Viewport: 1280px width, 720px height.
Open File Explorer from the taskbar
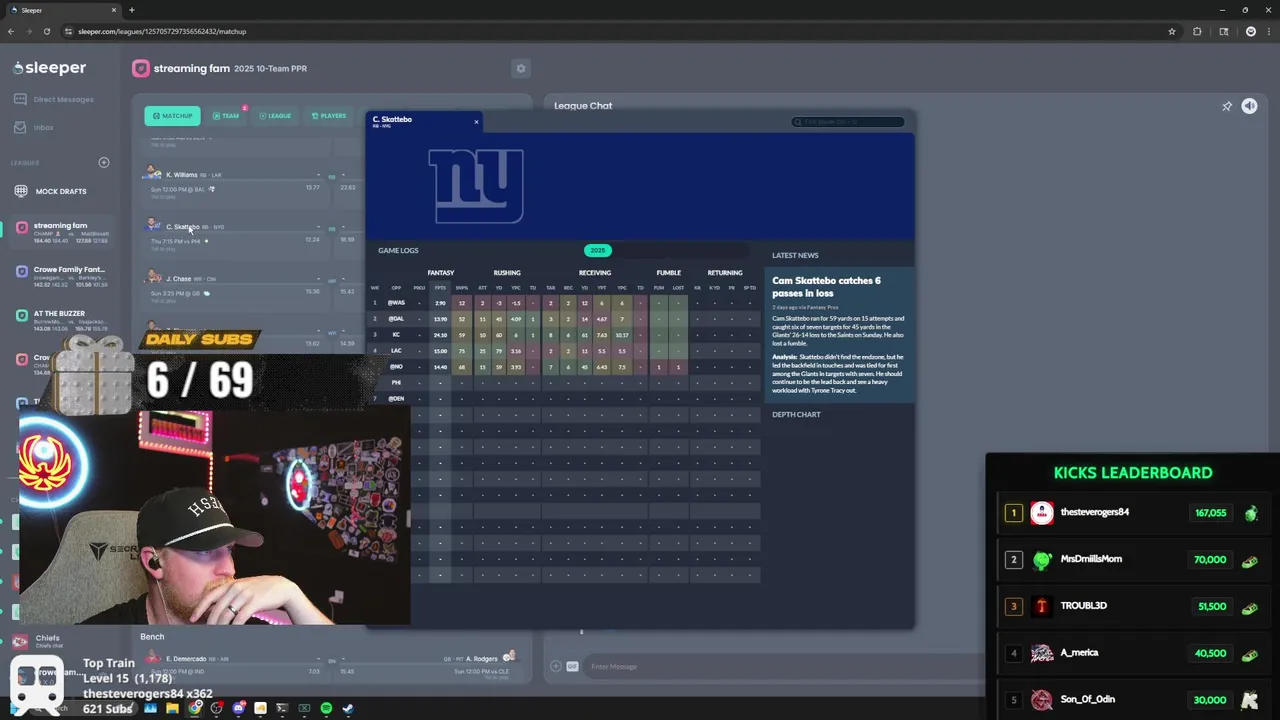click(x=172, y=708)
